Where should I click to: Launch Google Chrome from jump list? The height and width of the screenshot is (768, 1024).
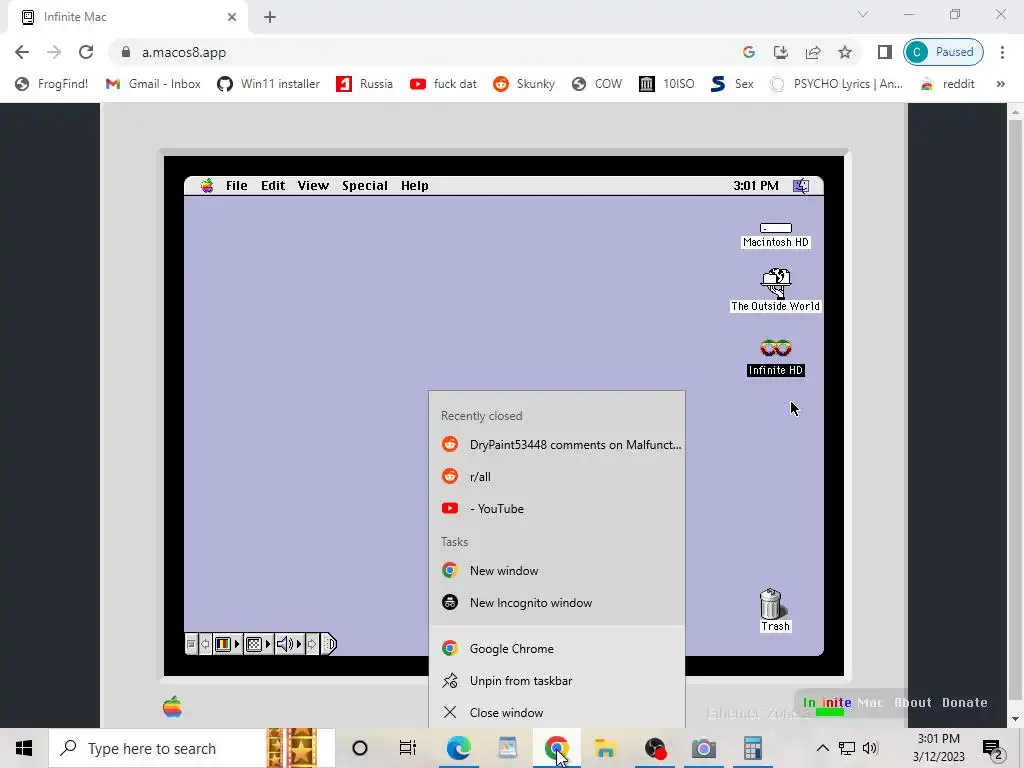[x=557, y=648]
